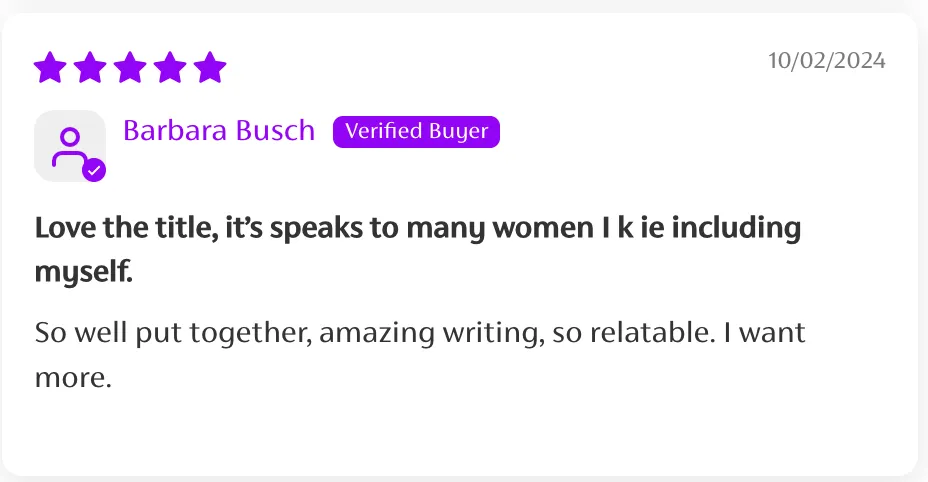Click the first purple rating star
Image resolution: width=928 pixels, height=482 pixels.
50,68
